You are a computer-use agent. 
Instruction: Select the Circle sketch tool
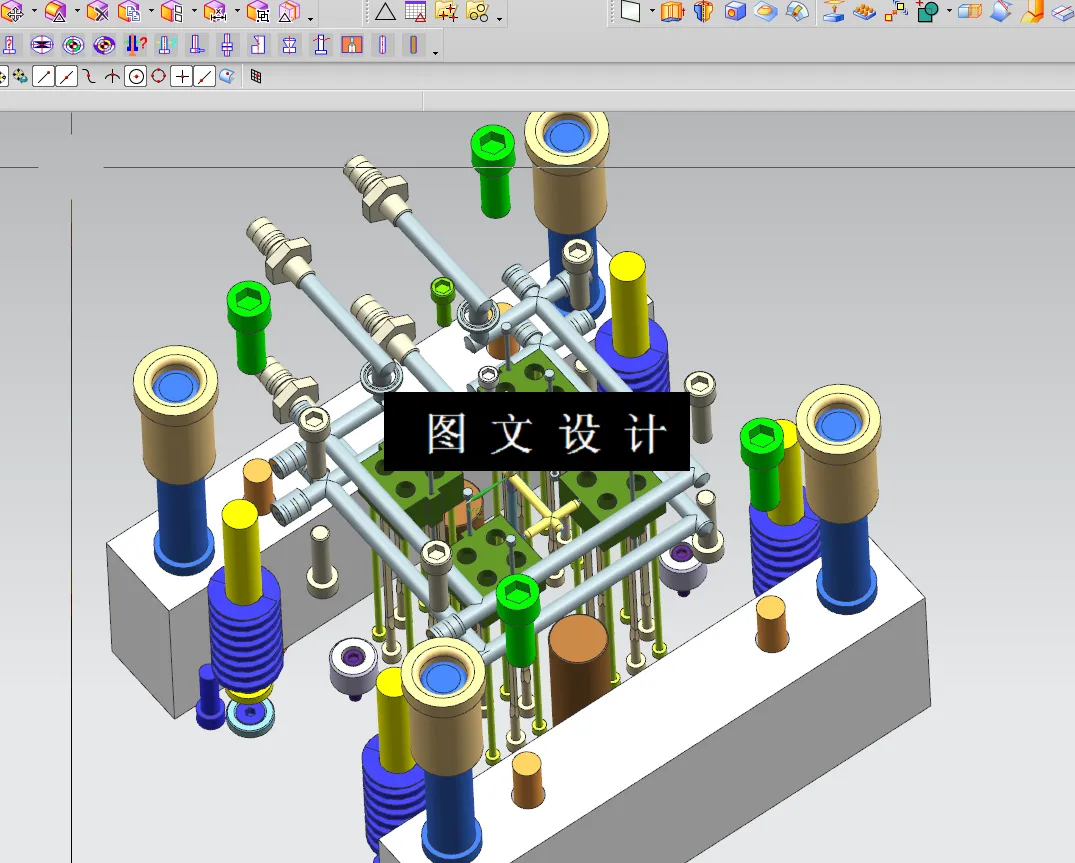click(x=135, y=75)
